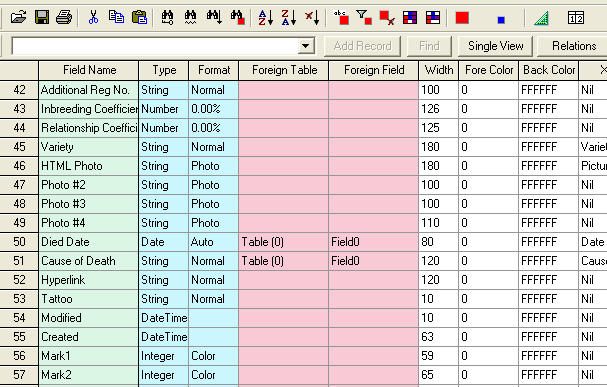This screenshot has width=607, height=387.
Task: Click the boxed '12' numbering icon
Action: (x=576, y=18)
